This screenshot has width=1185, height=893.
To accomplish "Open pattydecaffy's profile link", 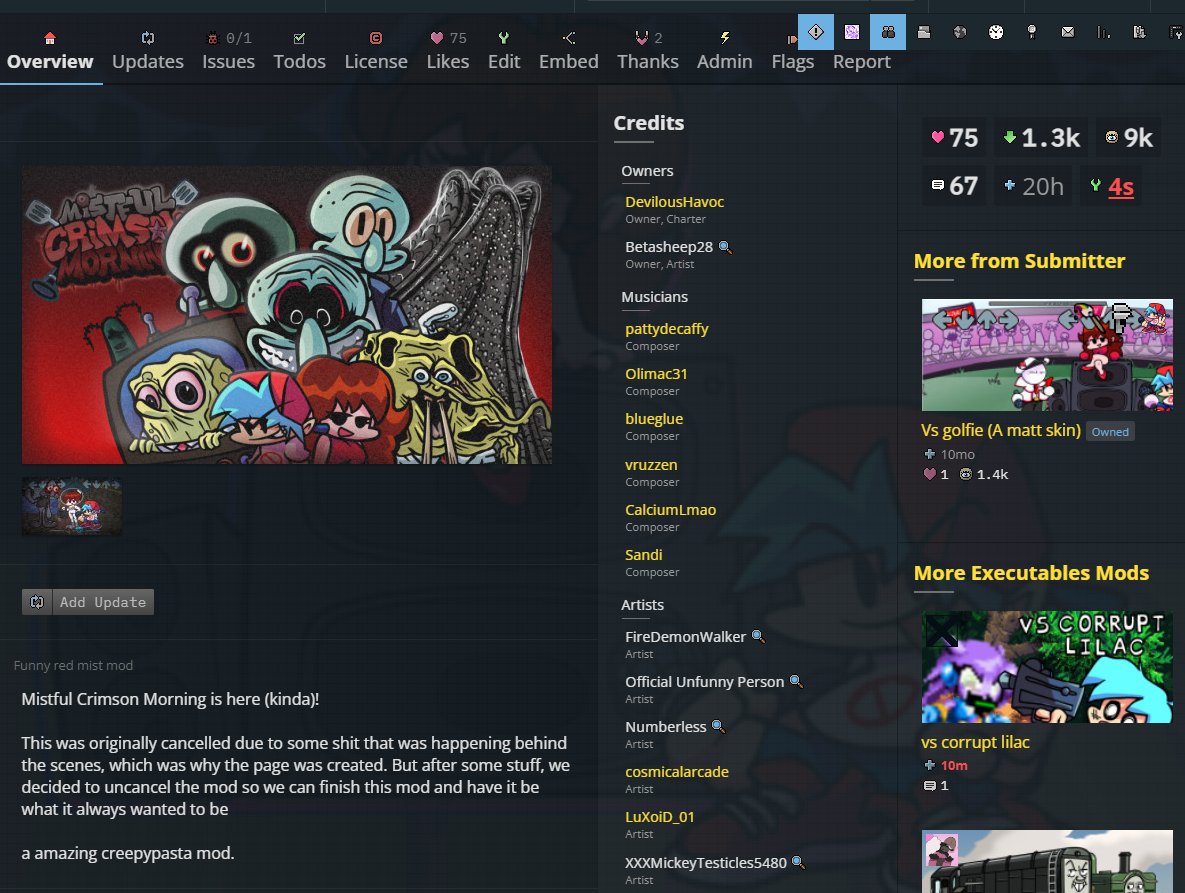I will (667, 329).
